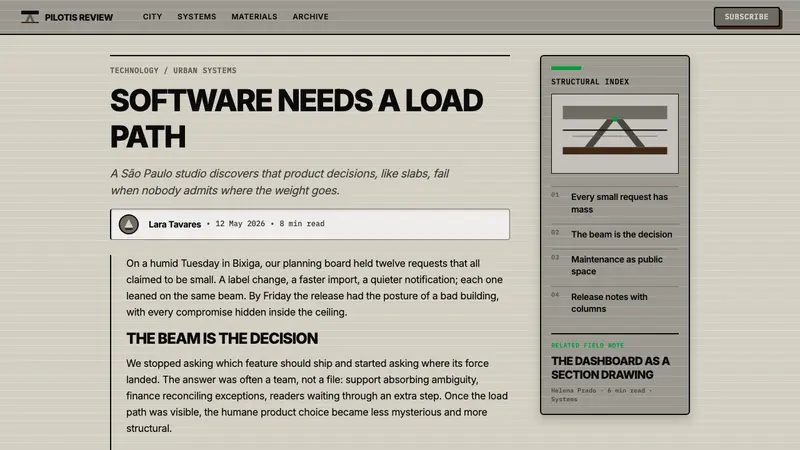Open the CITY navigation item
The height and width of the screenshot is (450, 800).
point(152,17)
